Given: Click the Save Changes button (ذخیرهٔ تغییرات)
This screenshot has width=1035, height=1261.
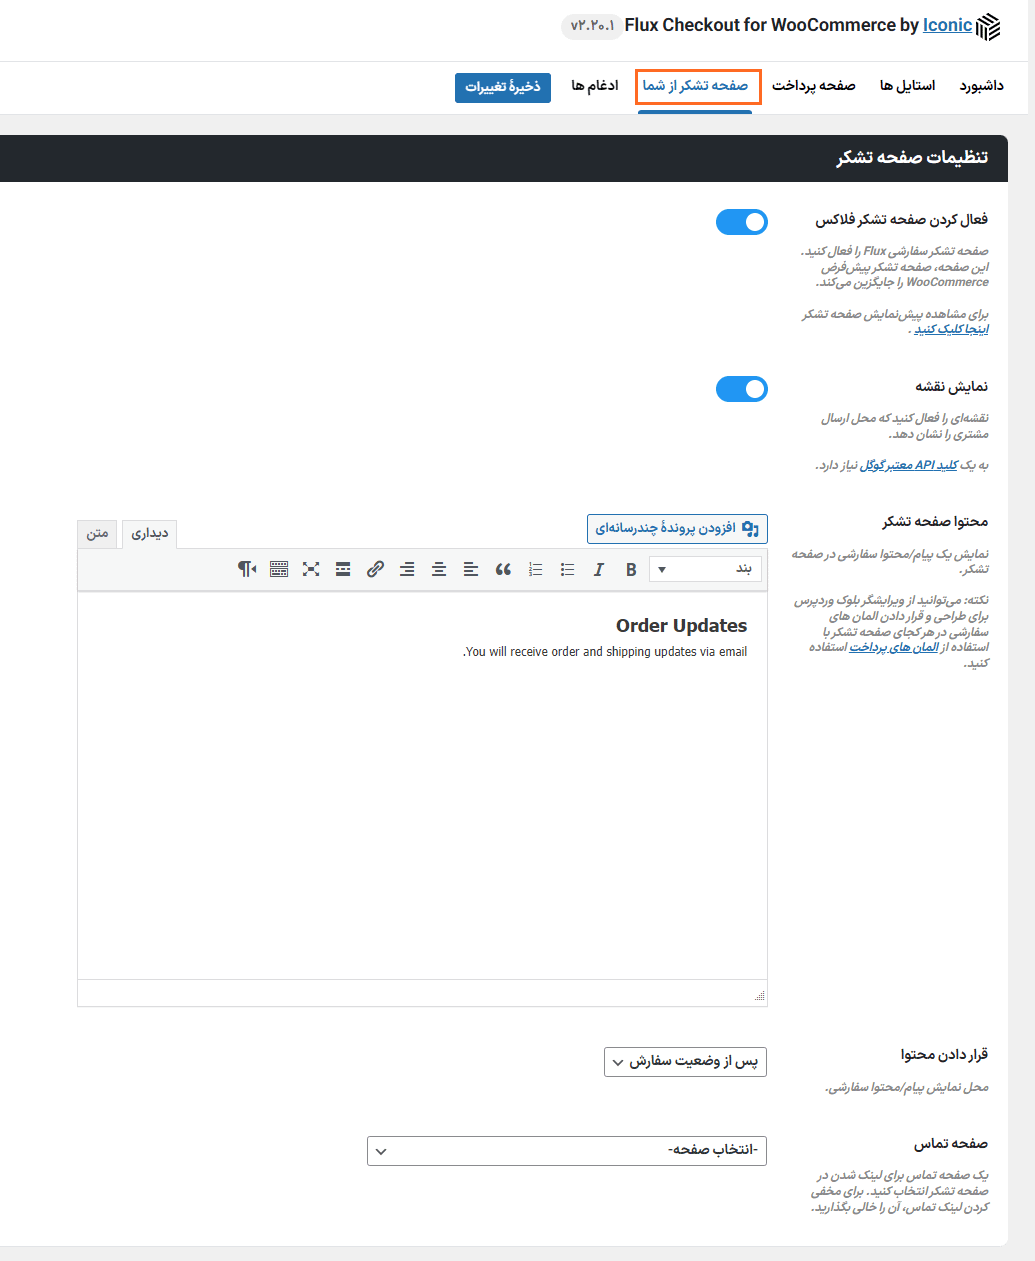Looking at the screenshot, I should tap(503, 87).
